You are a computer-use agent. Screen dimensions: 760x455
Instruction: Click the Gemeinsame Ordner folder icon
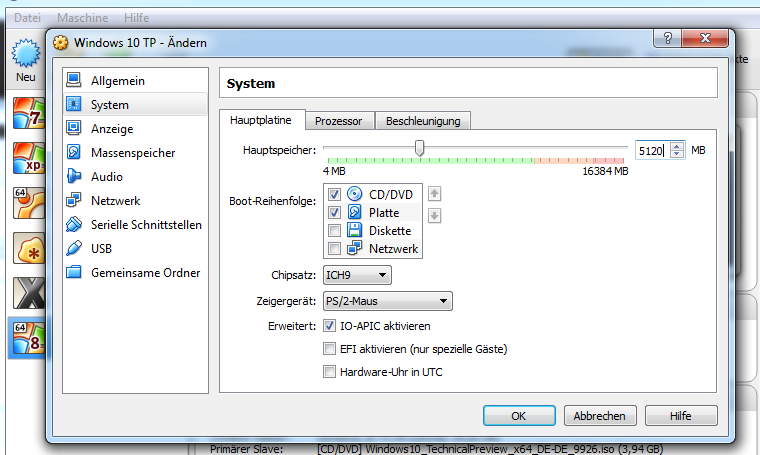(x=74, y=272)
